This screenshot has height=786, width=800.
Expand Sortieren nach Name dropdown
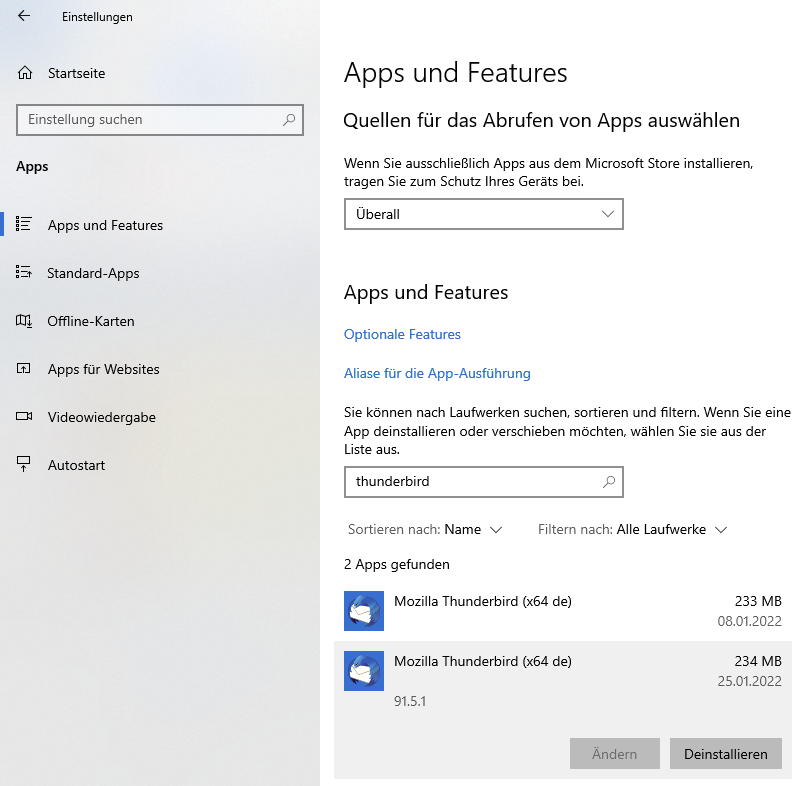click(425, 529)
